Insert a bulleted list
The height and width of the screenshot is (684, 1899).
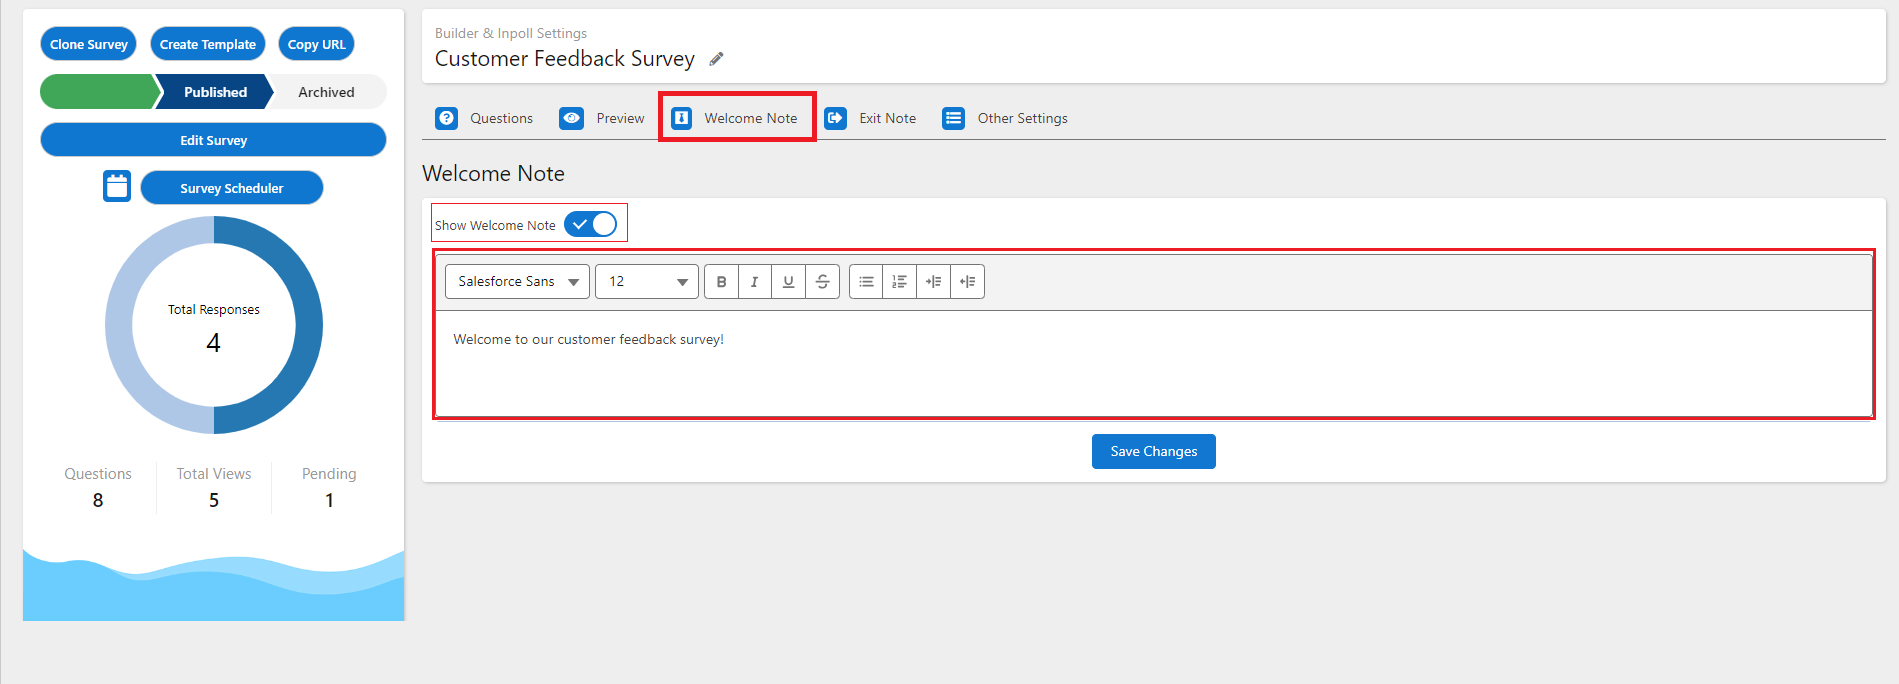[866, 282]
